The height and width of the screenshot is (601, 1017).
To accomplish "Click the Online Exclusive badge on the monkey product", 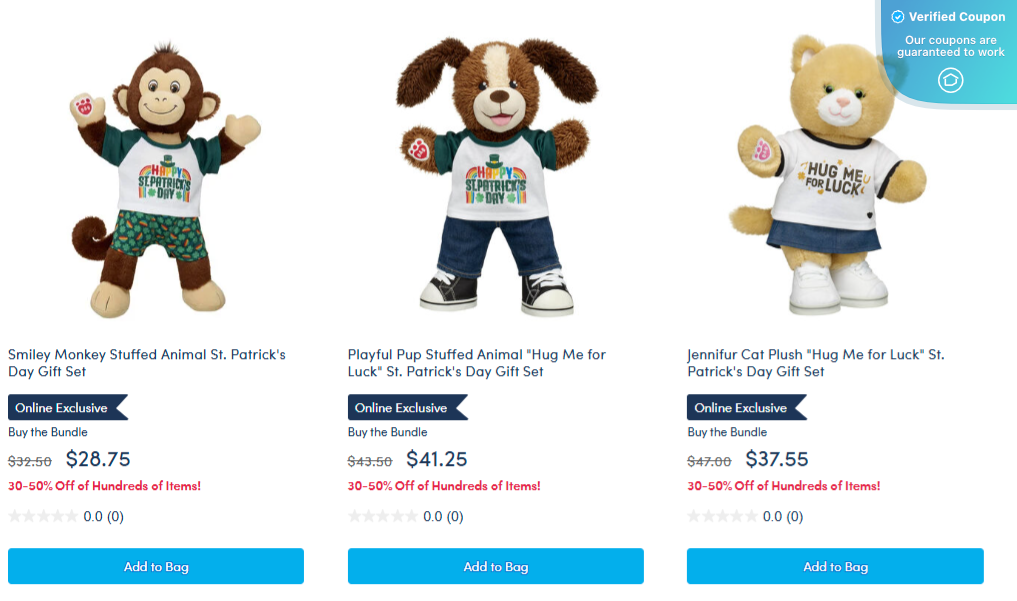I will 62,407.
